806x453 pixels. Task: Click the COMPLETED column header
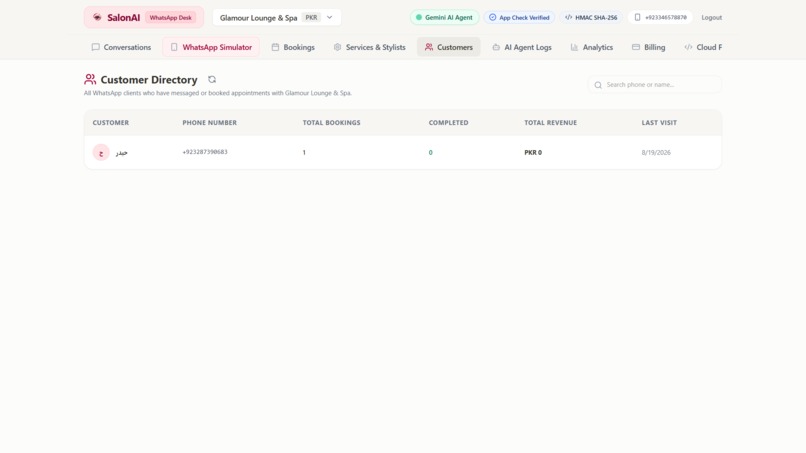pos(448,122)
